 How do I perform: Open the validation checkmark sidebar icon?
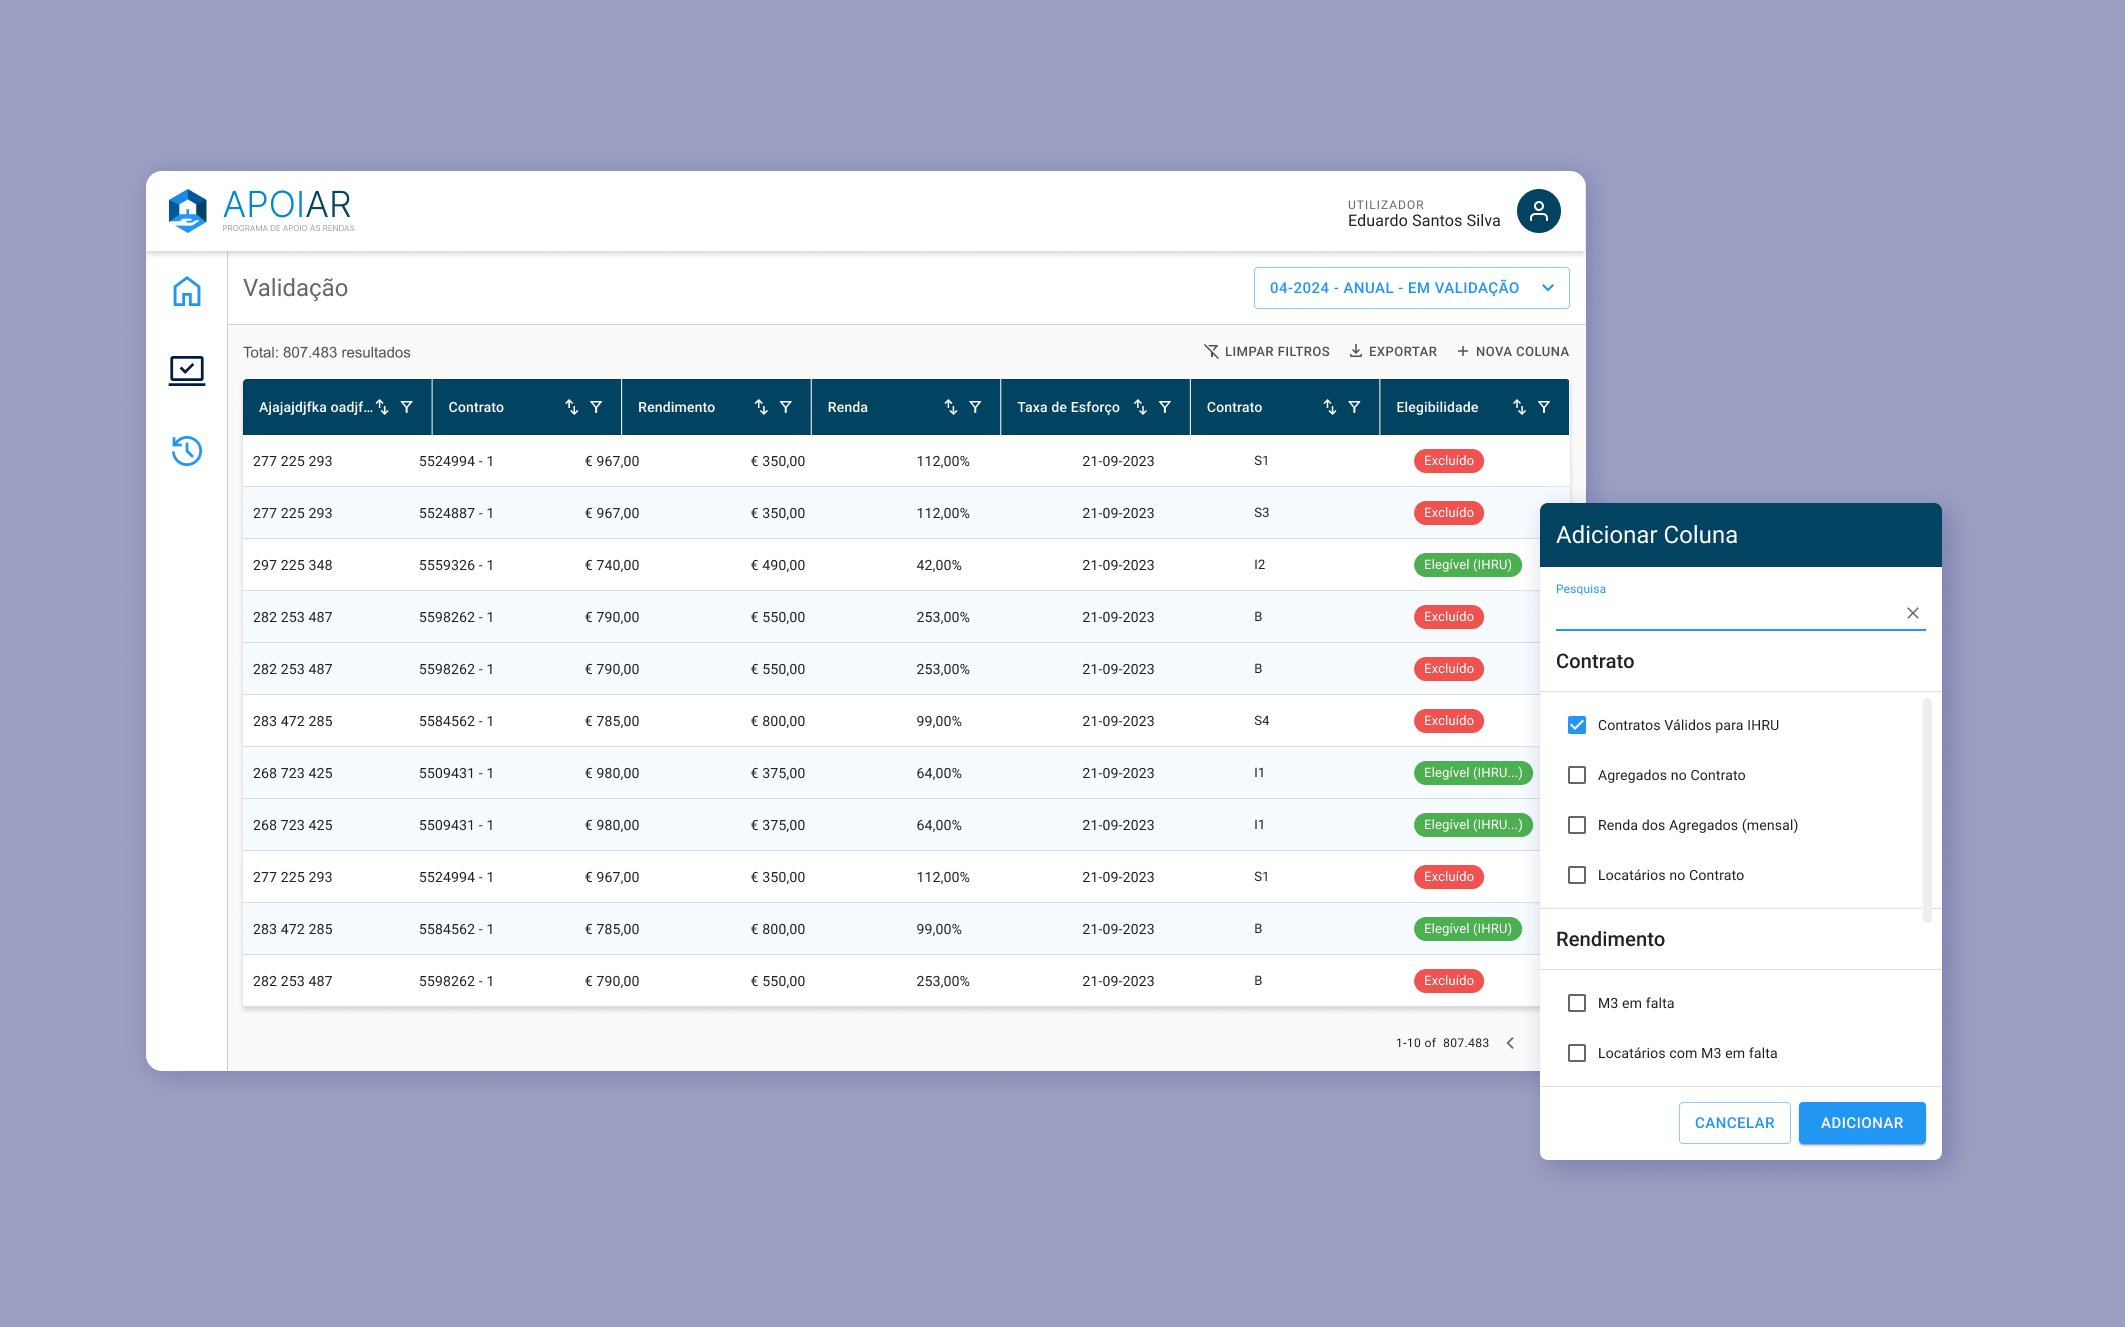pos(187,370)
